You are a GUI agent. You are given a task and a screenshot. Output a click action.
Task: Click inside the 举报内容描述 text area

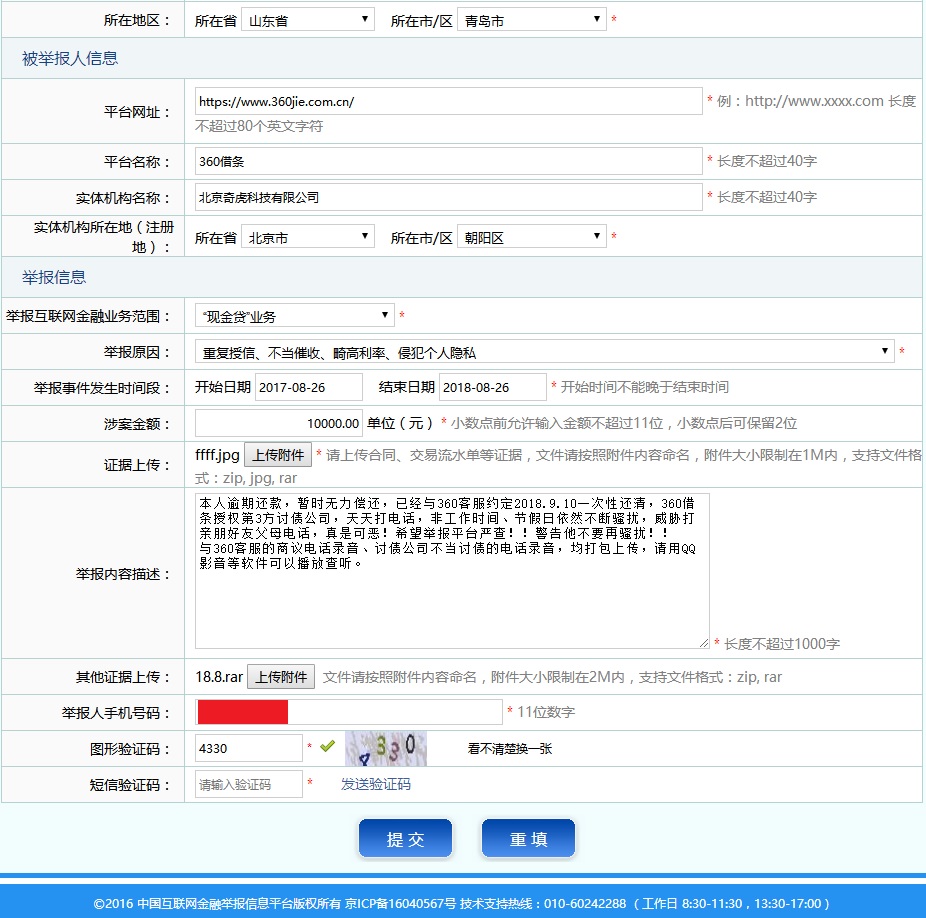click(x=452, y=571)
